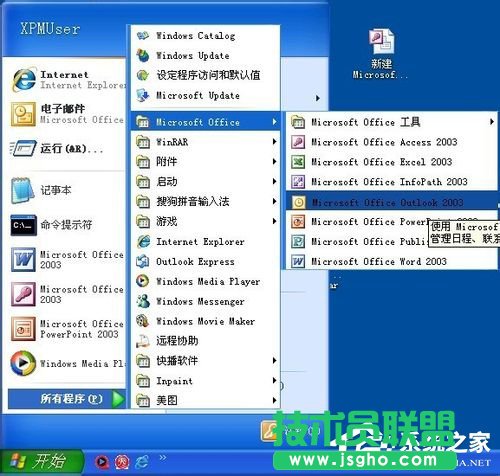This screenshot has height=476, width=500.
Task: Open pinned Microsoft Office Access 2003 shortcut
Action: click(68, 294)
